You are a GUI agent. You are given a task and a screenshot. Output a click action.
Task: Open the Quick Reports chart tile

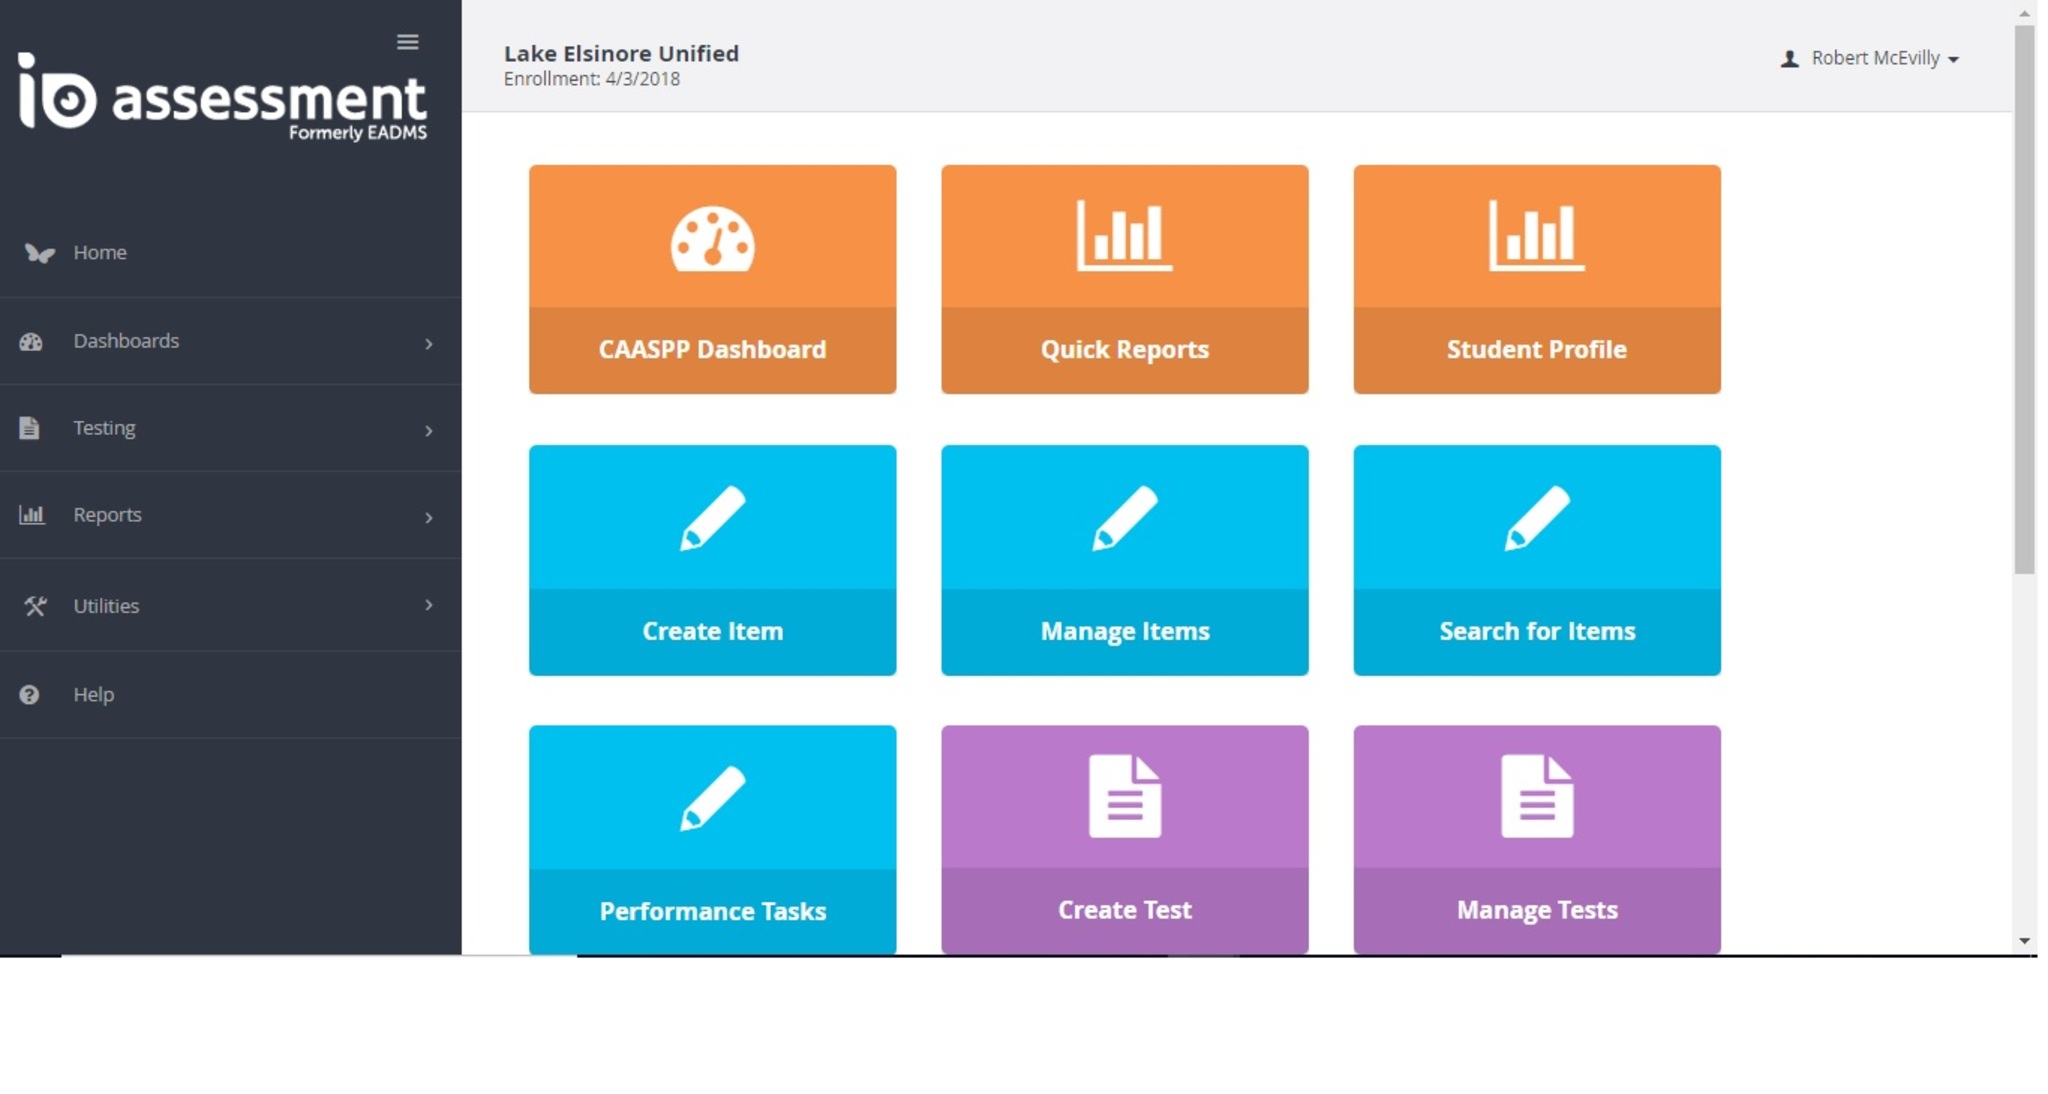[1124, 279]
